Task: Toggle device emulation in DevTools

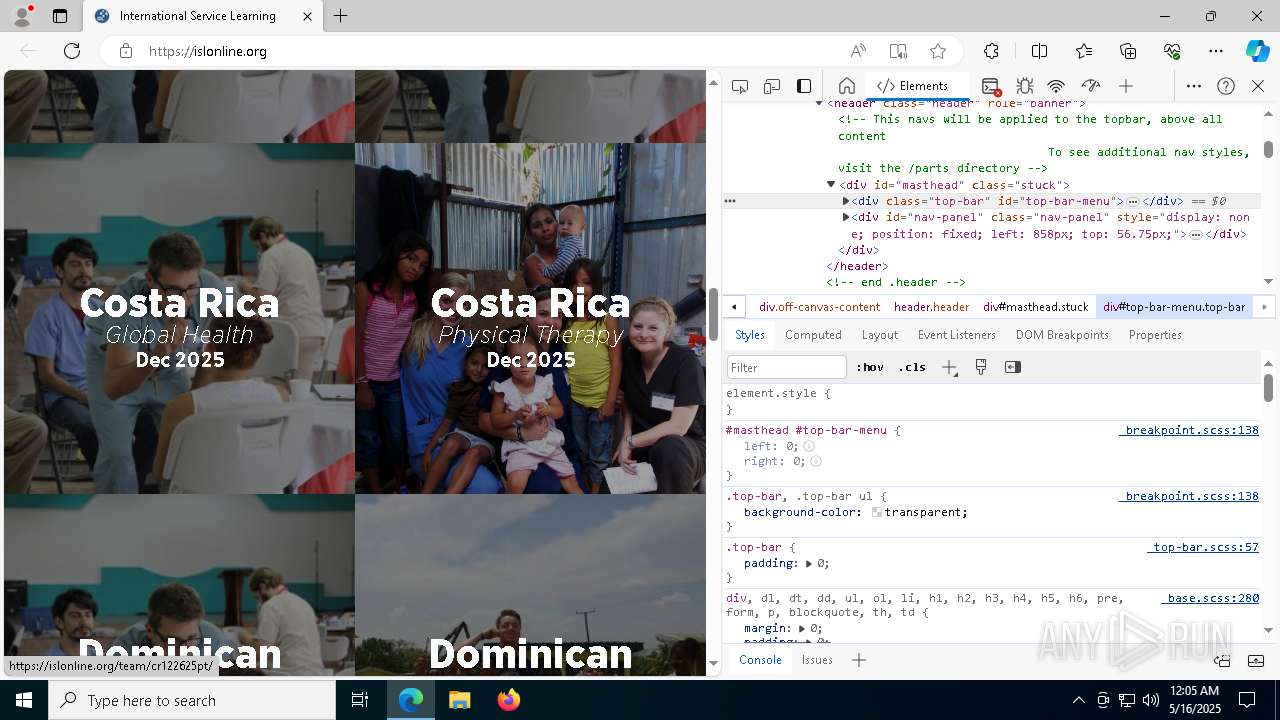Action: coord(772,86)
